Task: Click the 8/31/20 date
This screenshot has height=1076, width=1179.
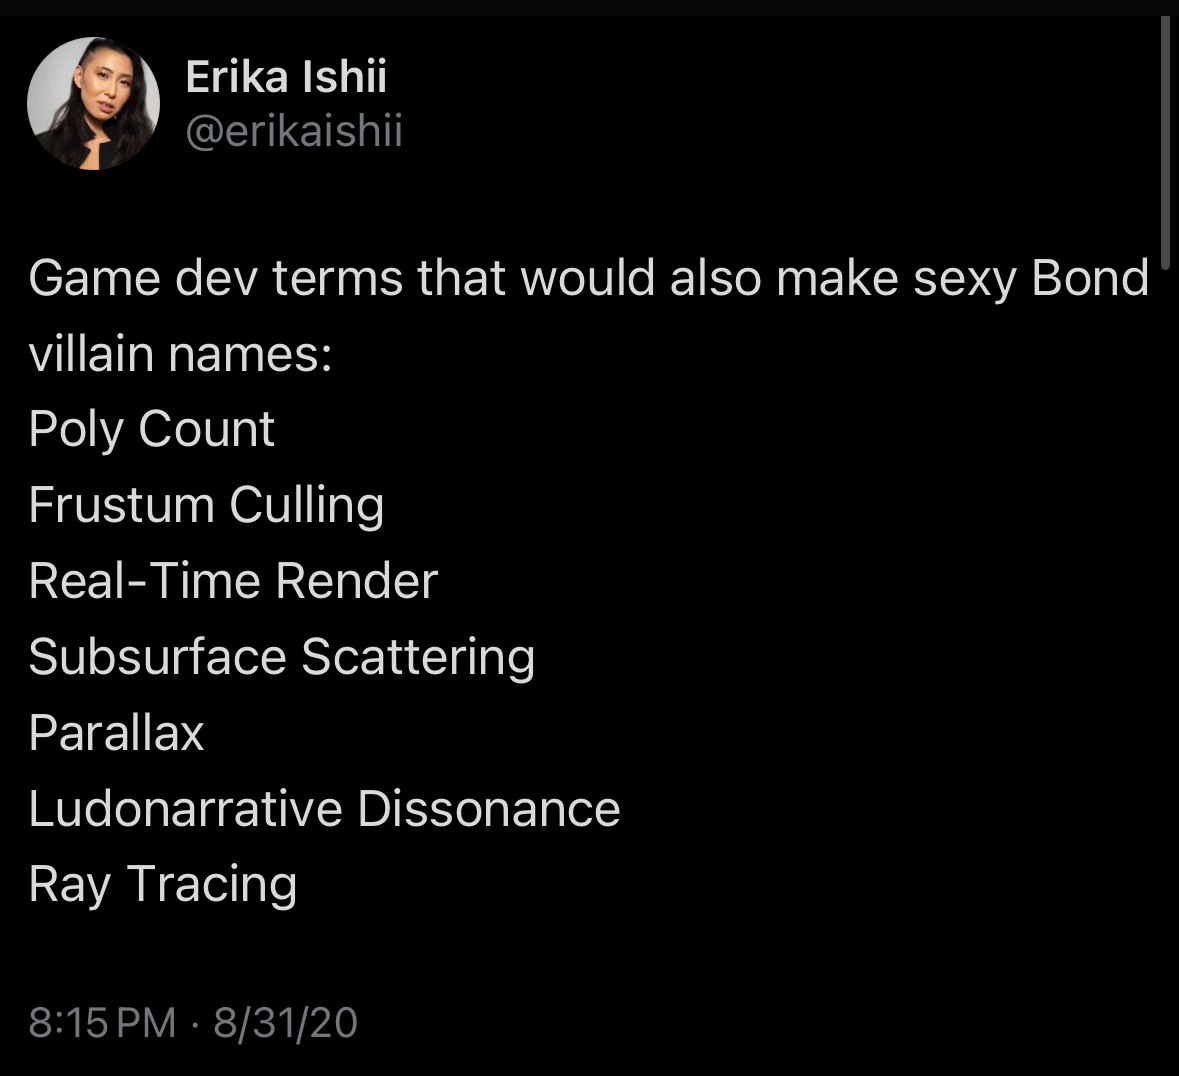Action: [x=285, y=1023]
